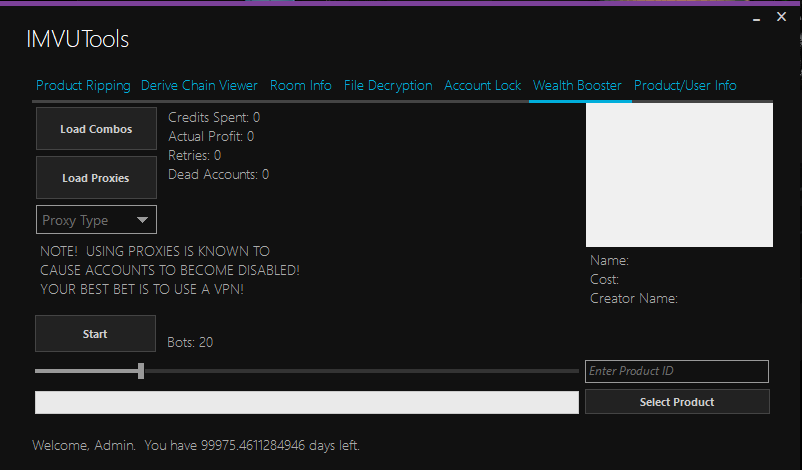Select the Room Info tab
This screenshot has height=470, width=802.
(300, 85)
